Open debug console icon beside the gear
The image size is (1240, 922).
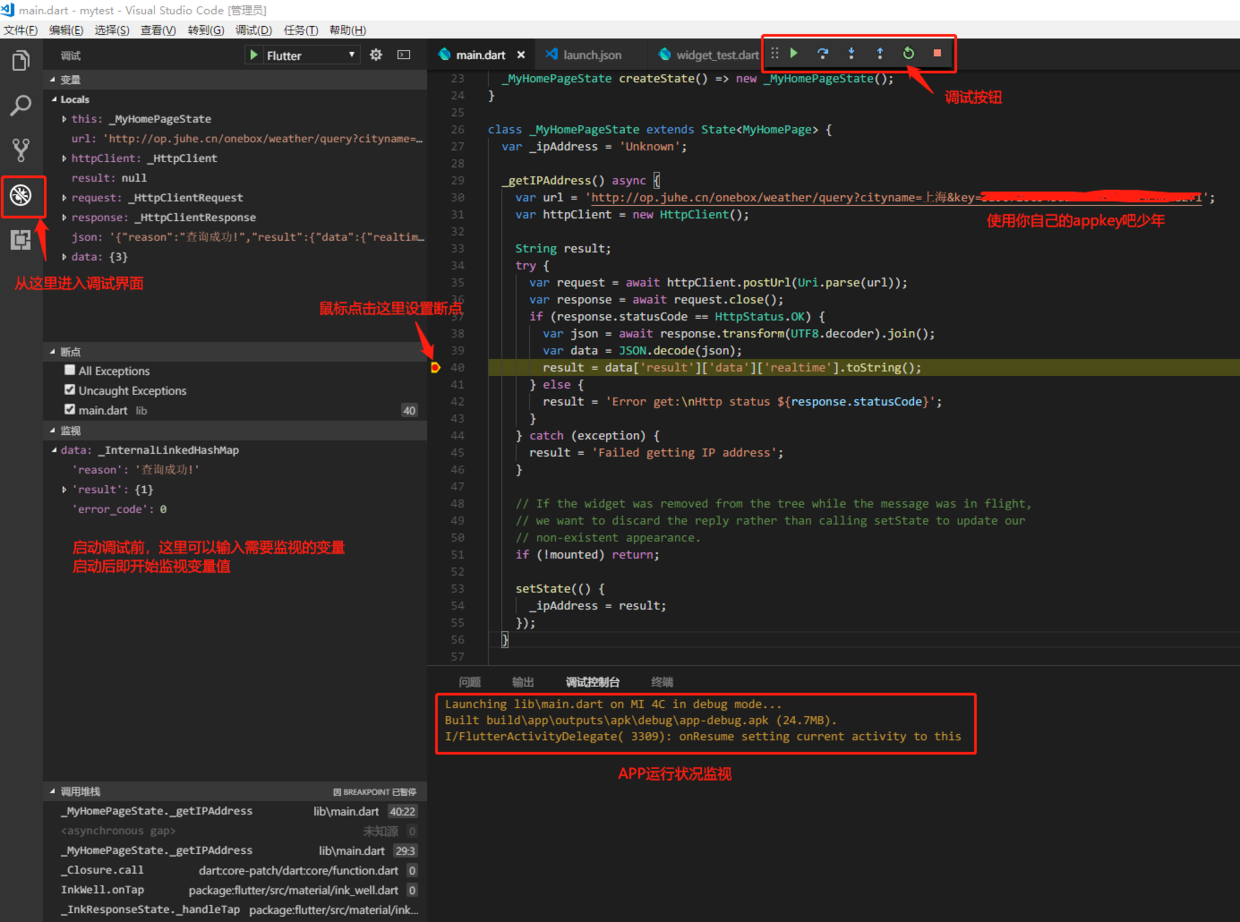coord(404,55)
